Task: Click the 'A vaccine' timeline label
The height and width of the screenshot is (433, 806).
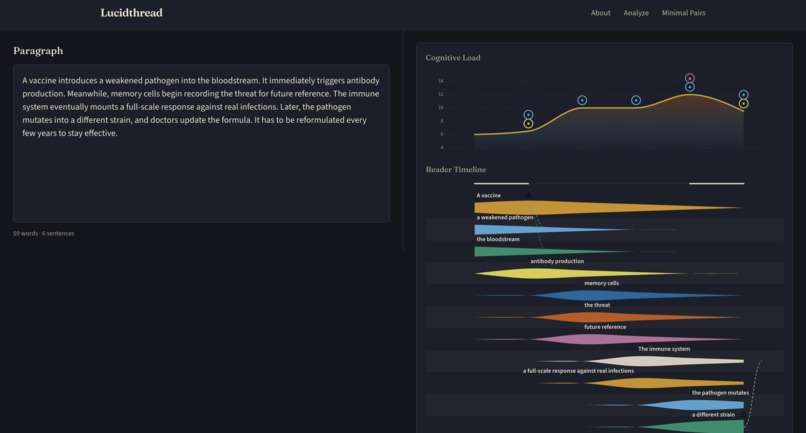Action: pos(488,195)
